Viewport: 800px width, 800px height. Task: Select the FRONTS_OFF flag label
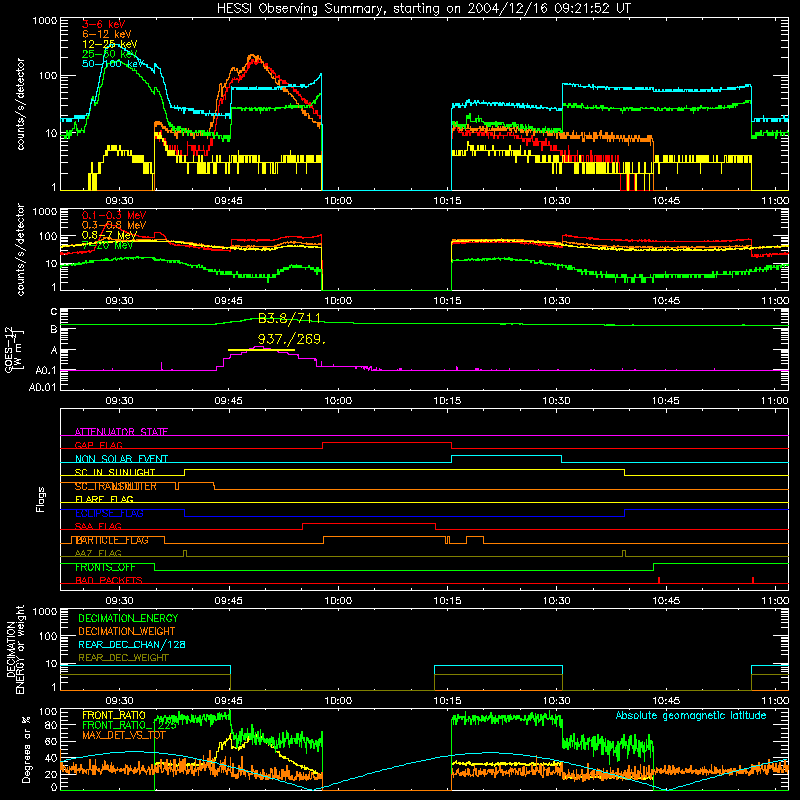pyautogui.click(x=105, y=567)
